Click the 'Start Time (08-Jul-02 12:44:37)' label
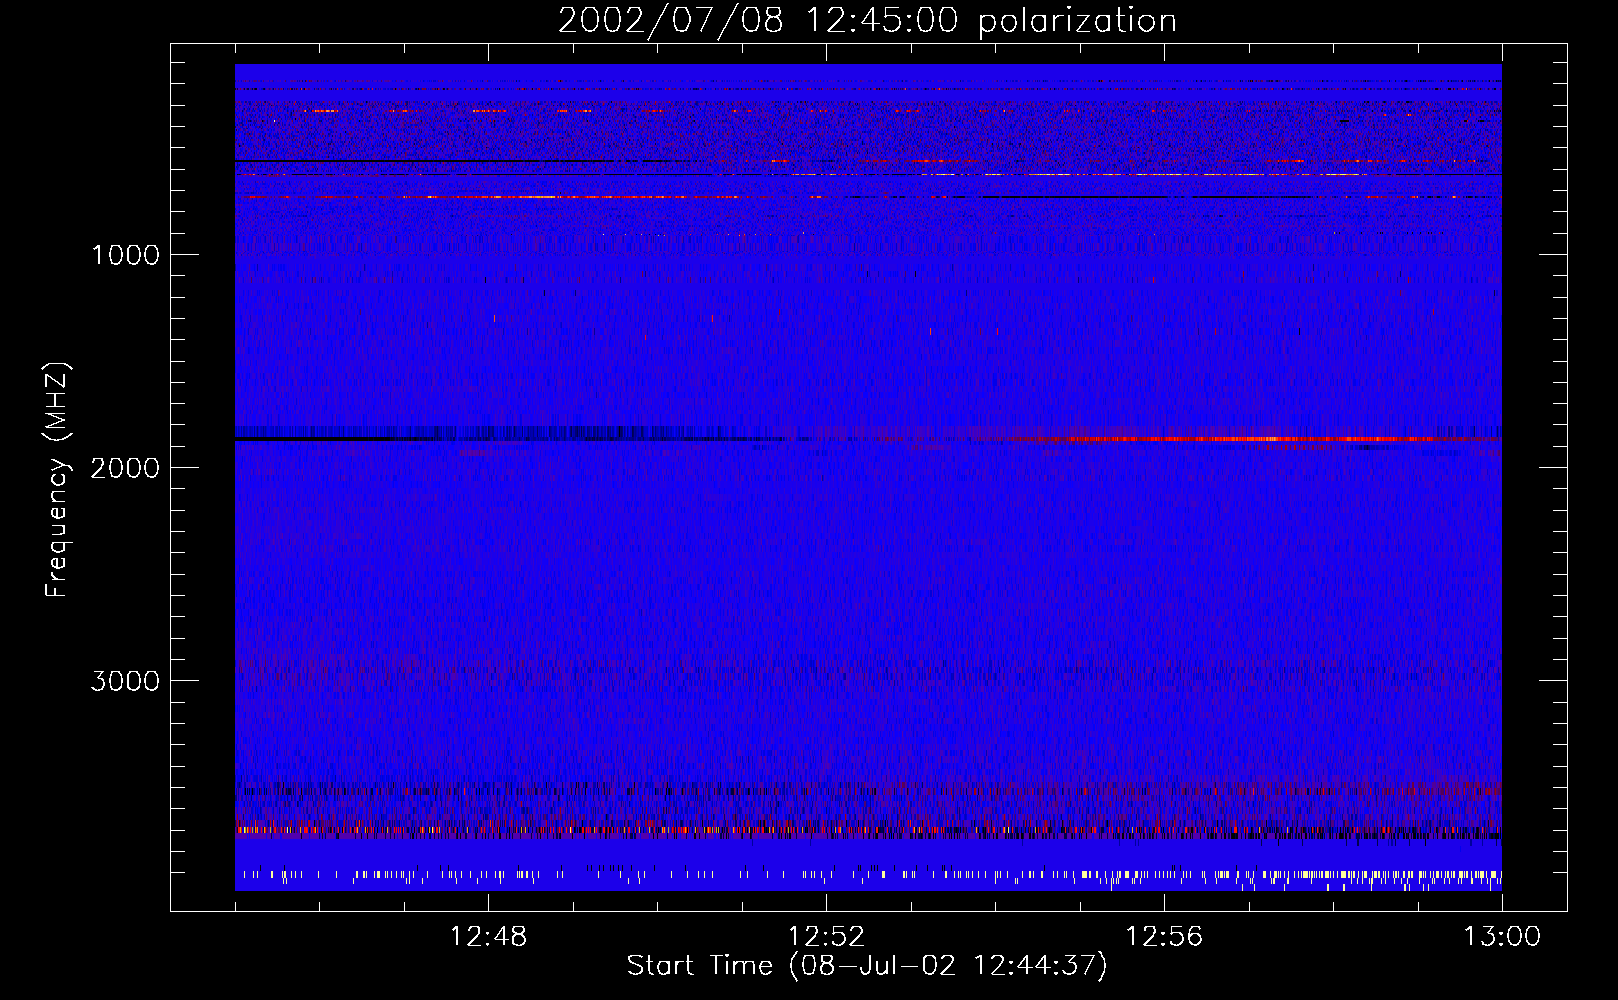 [867, 966]
